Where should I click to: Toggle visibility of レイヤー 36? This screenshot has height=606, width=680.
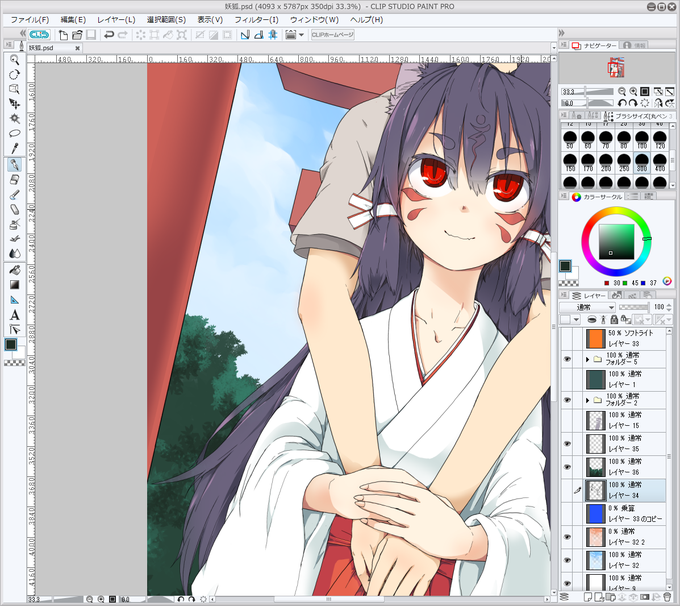click(567, 467)
